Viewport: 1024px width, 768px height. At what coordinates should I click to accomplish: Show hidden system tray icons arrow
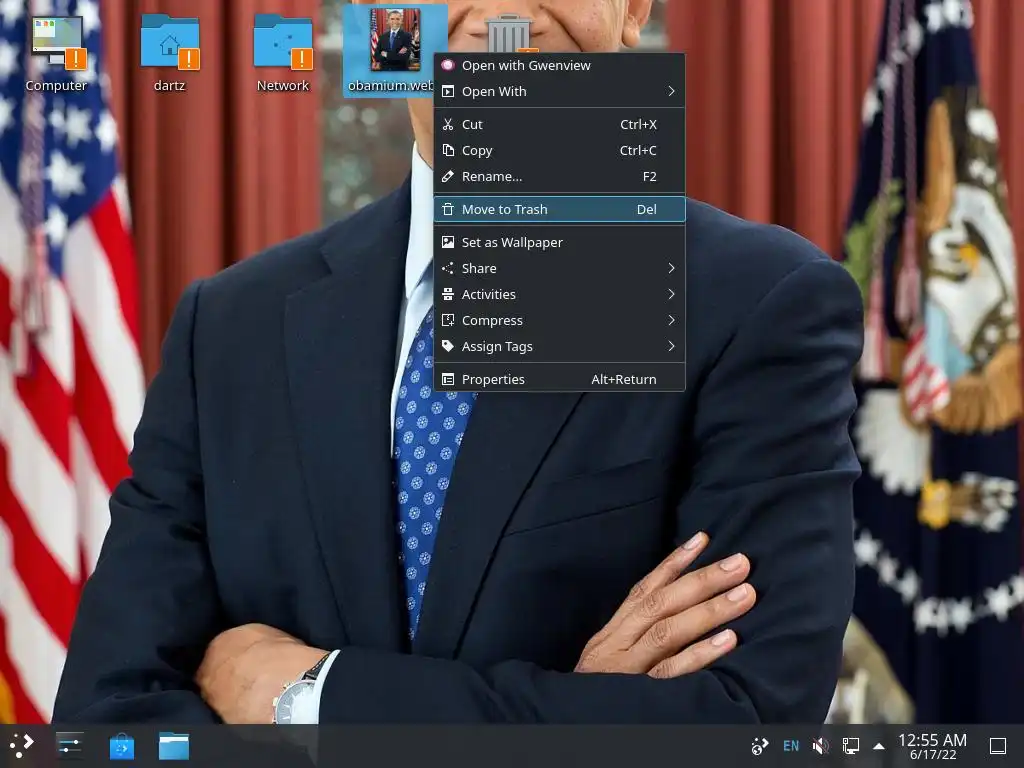coord(879,746)
